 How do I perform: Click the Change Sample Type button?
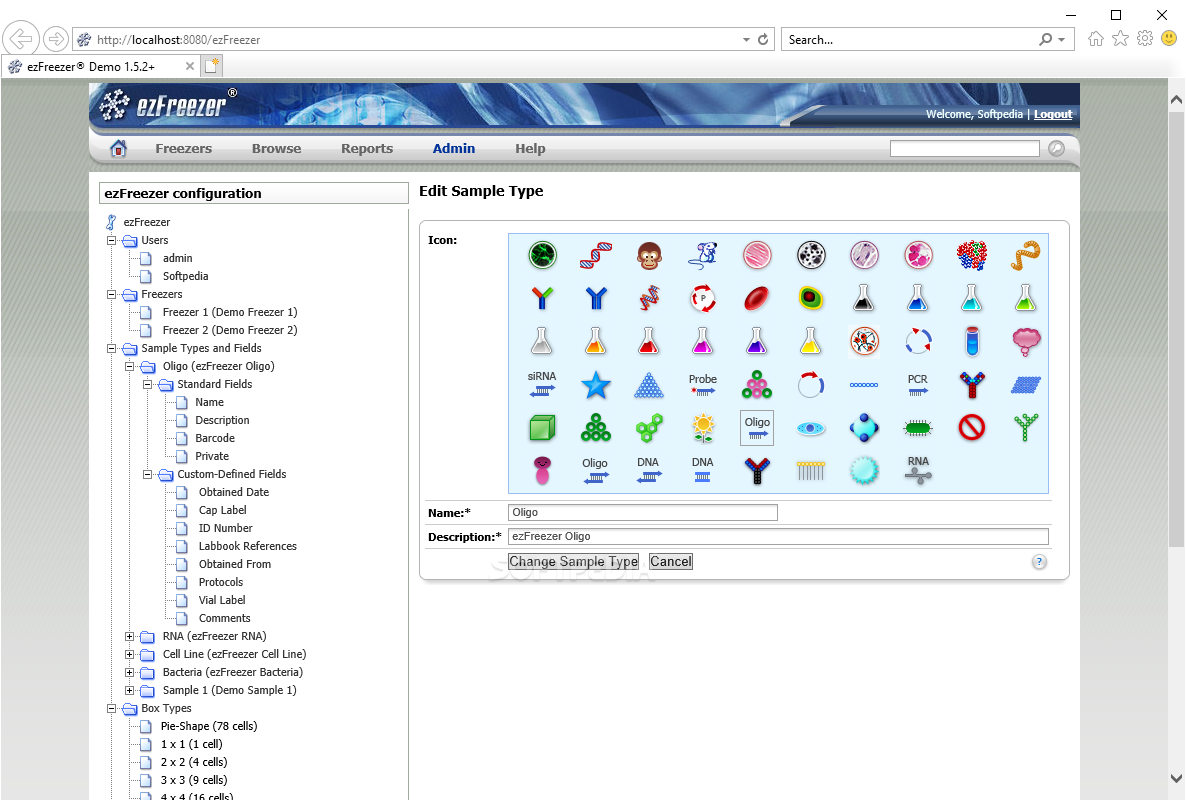pos(573,561)
